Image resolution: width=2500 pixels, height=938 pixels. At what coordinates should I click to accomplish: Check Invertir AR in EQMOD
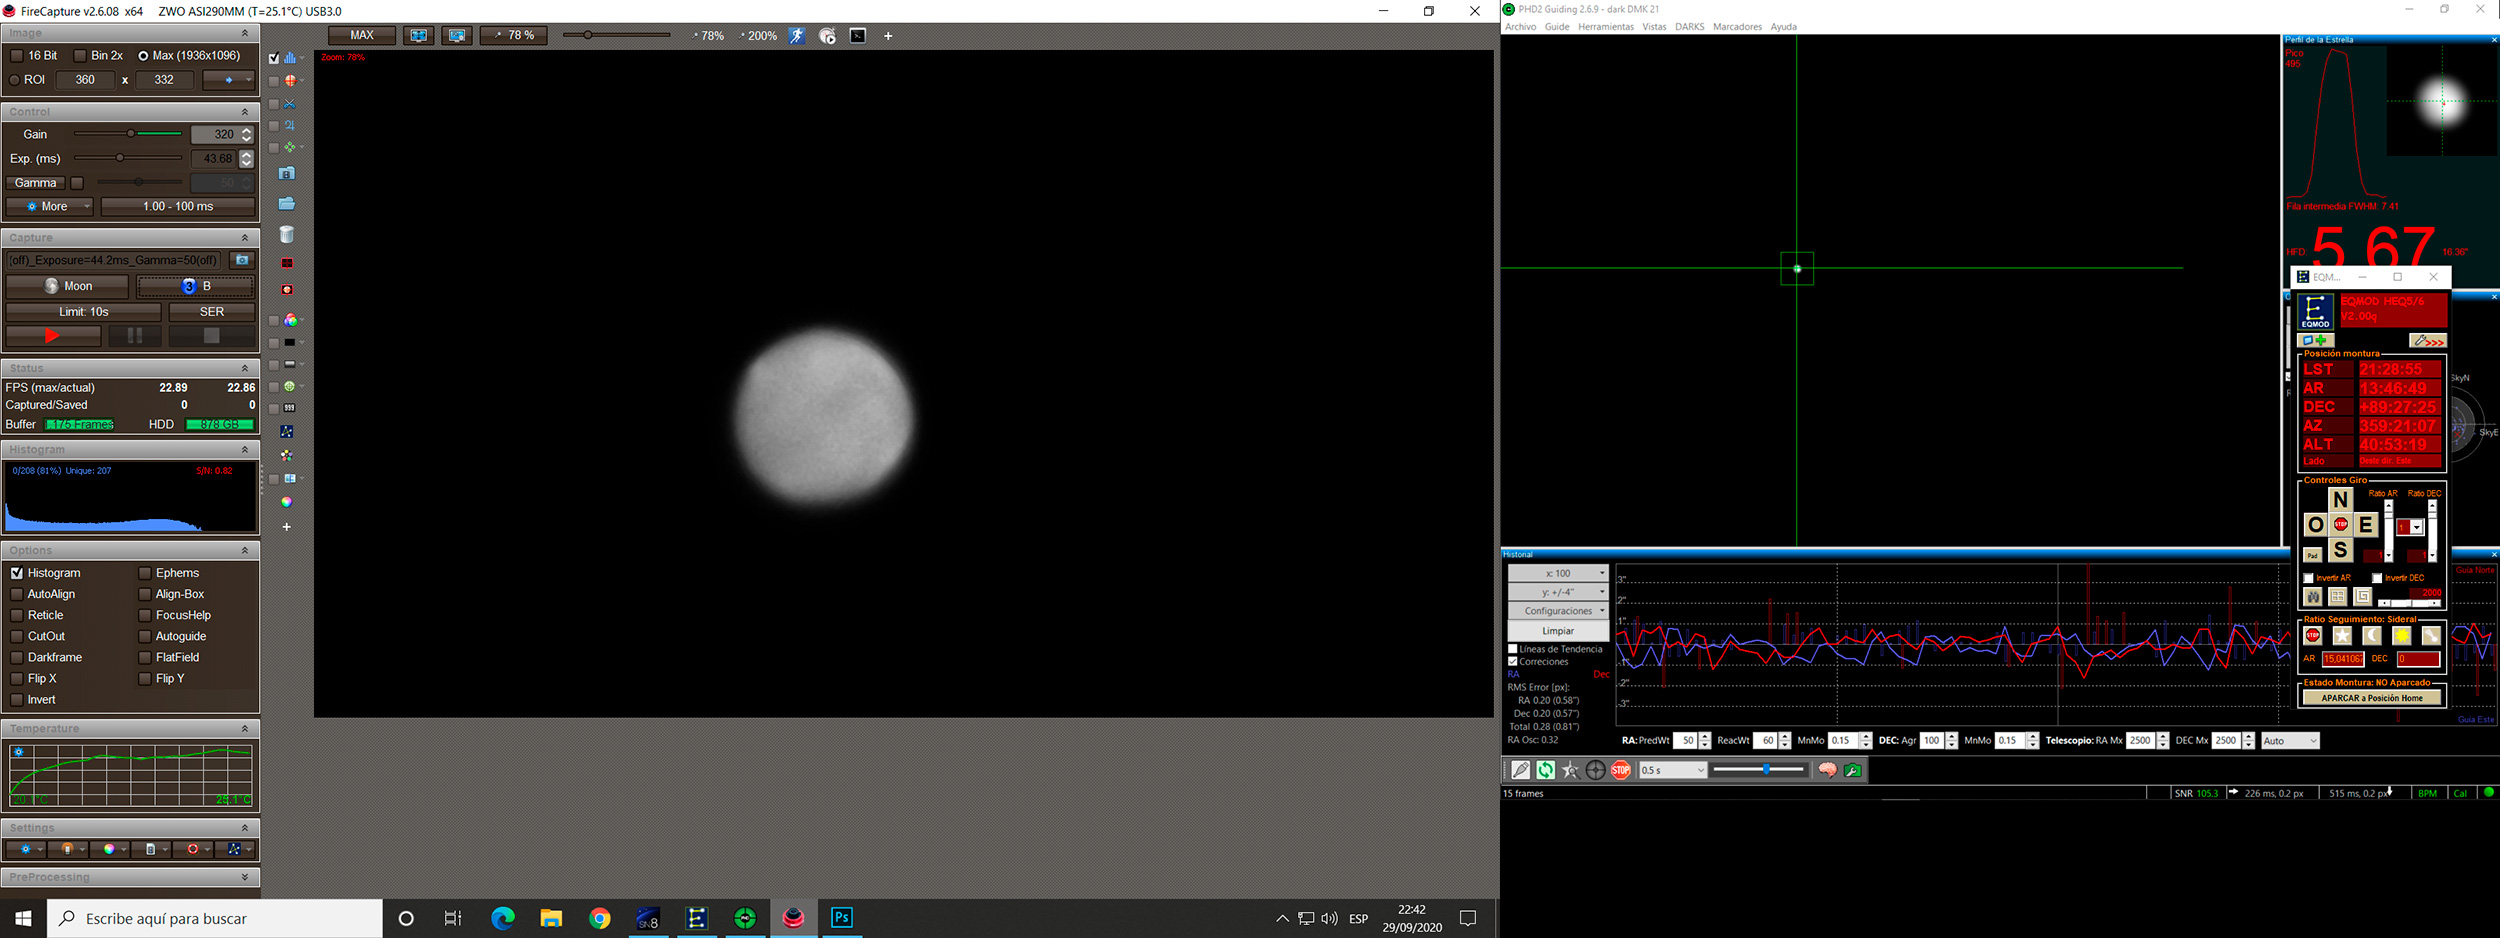2309,578
